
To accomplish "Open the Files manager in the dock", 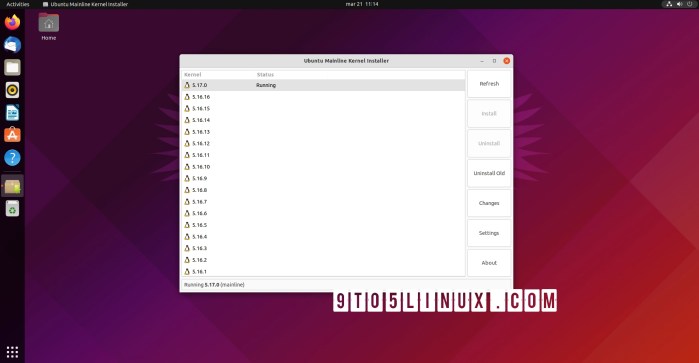I will click(12, 67).
